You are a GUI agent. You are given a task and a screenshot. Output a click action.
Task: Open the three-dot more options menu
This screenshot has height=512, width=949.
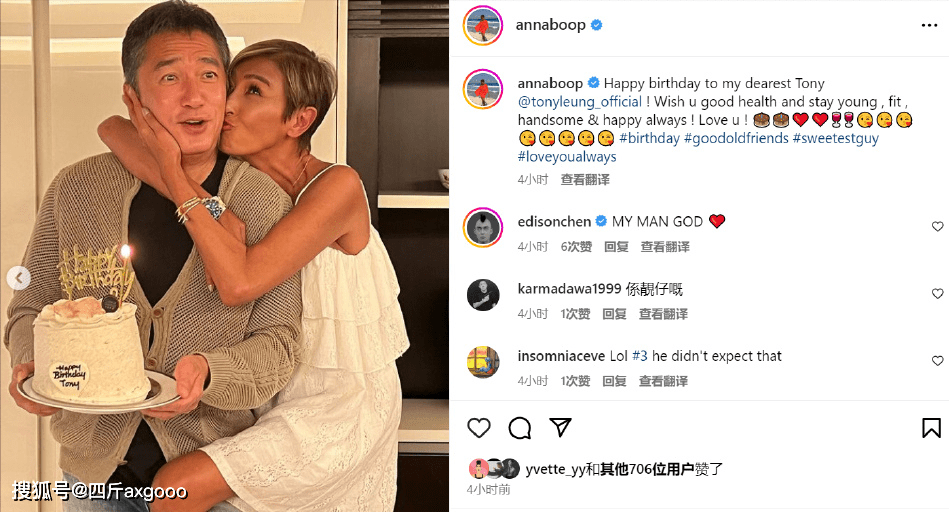[929, 25]
